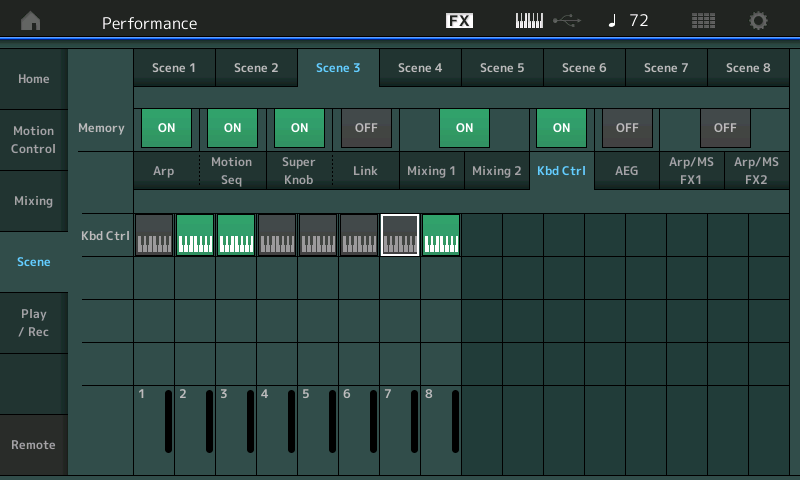Open the Motion Control sidebar page
The image size is (800, 480).
[x=34, y=140]
